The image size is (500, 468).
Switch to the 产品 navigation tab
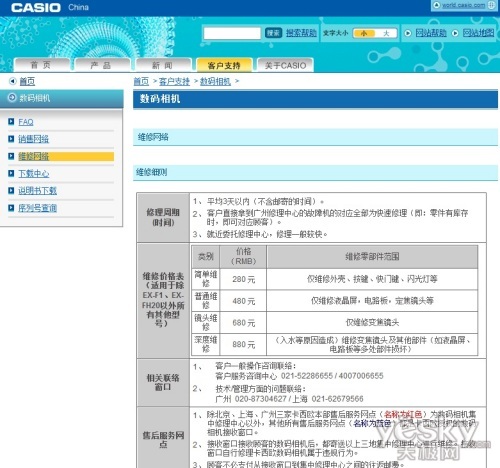tap(102, 65)
